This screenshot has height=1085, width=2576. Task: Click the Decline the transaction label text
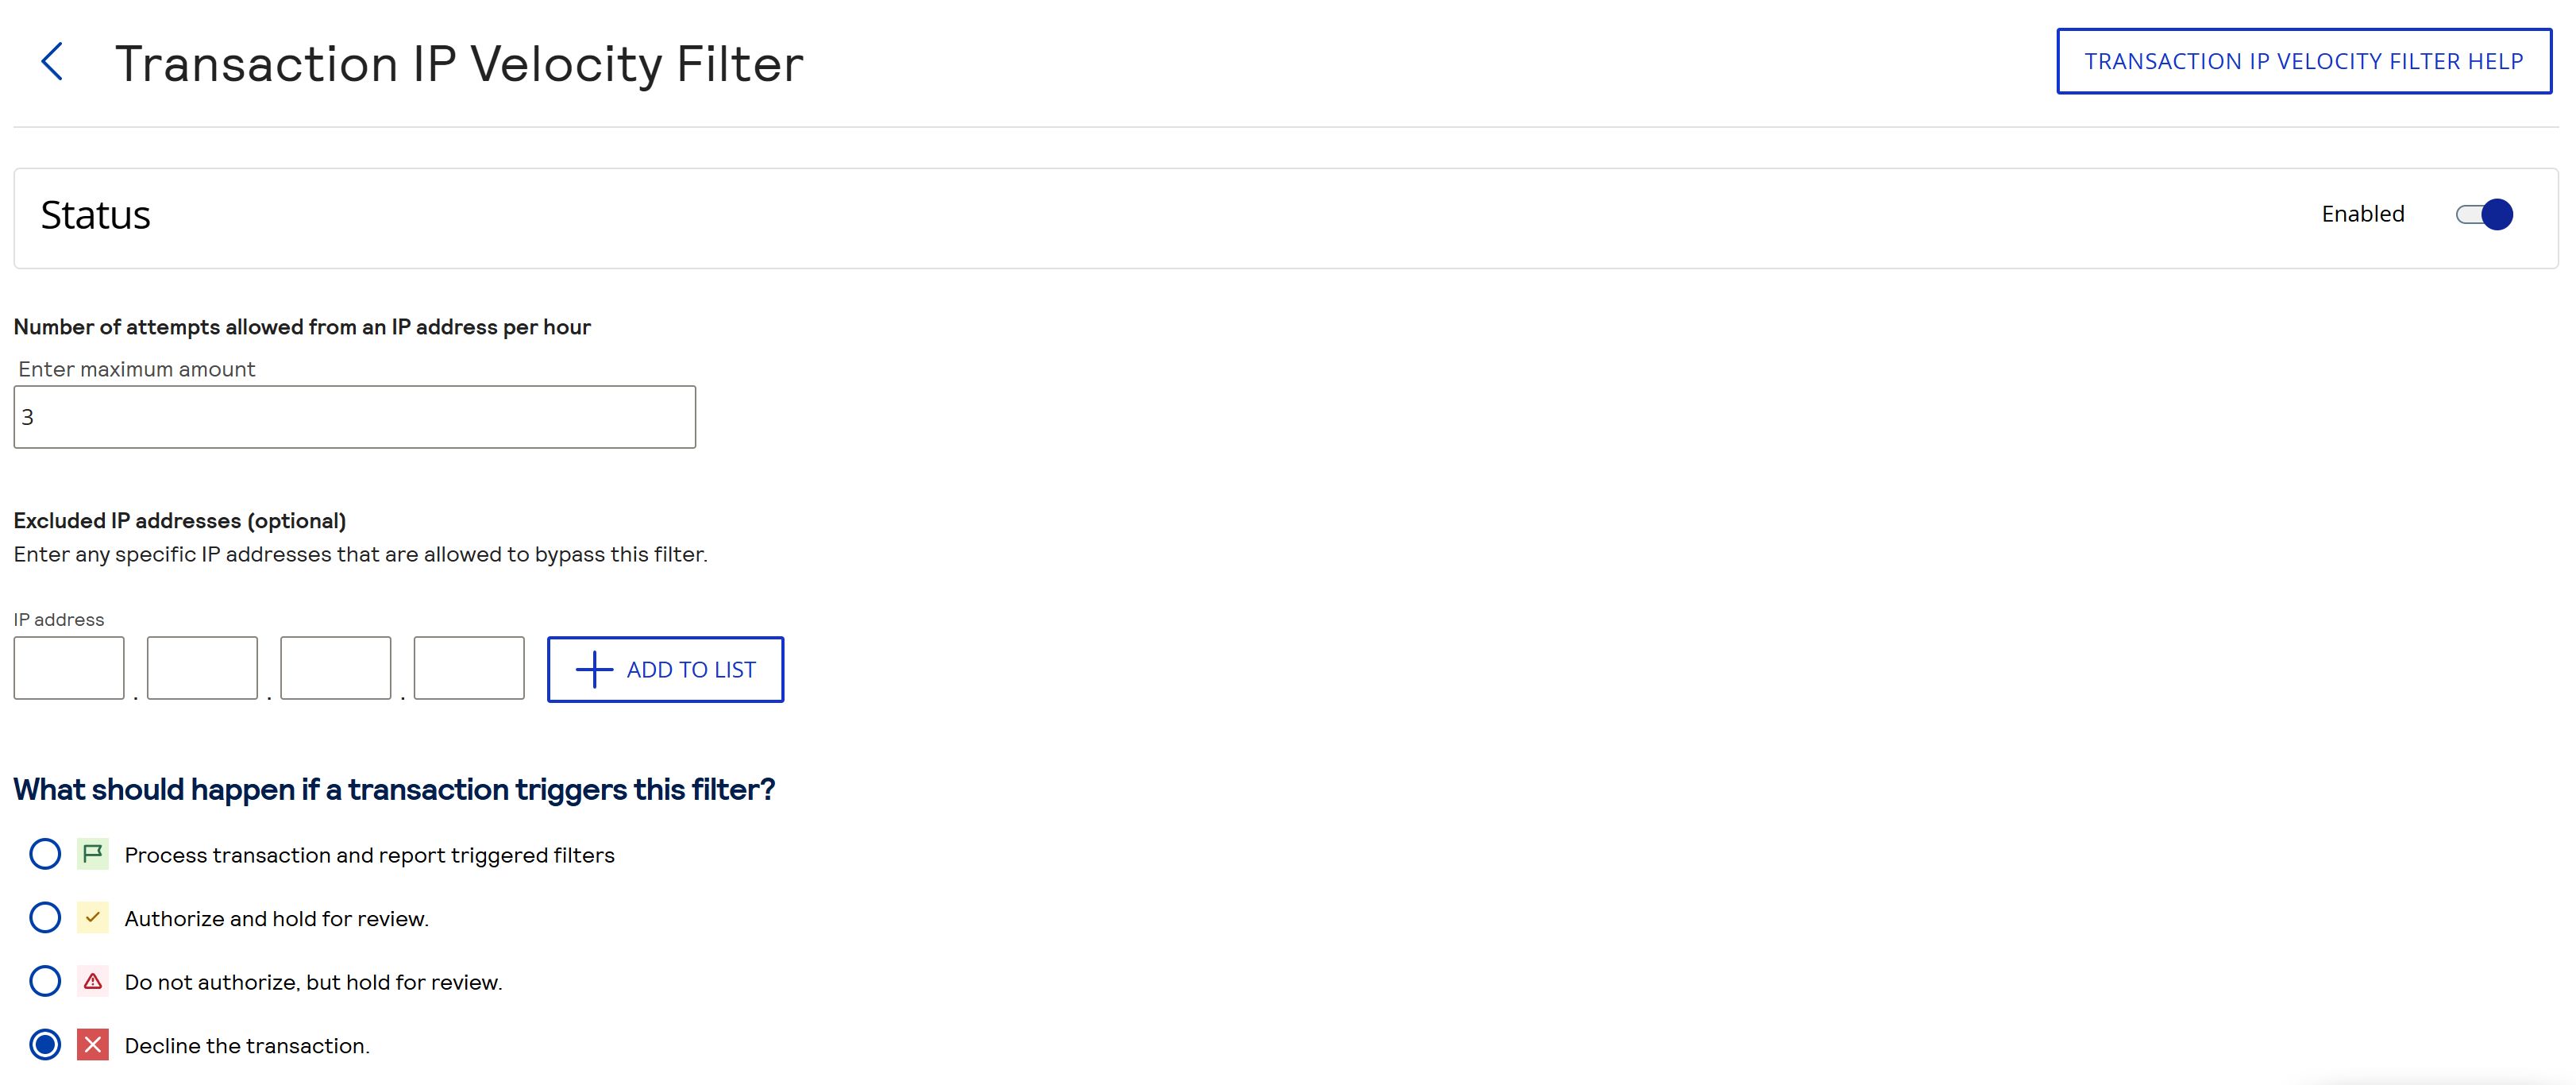click(x=247, y=1046)
